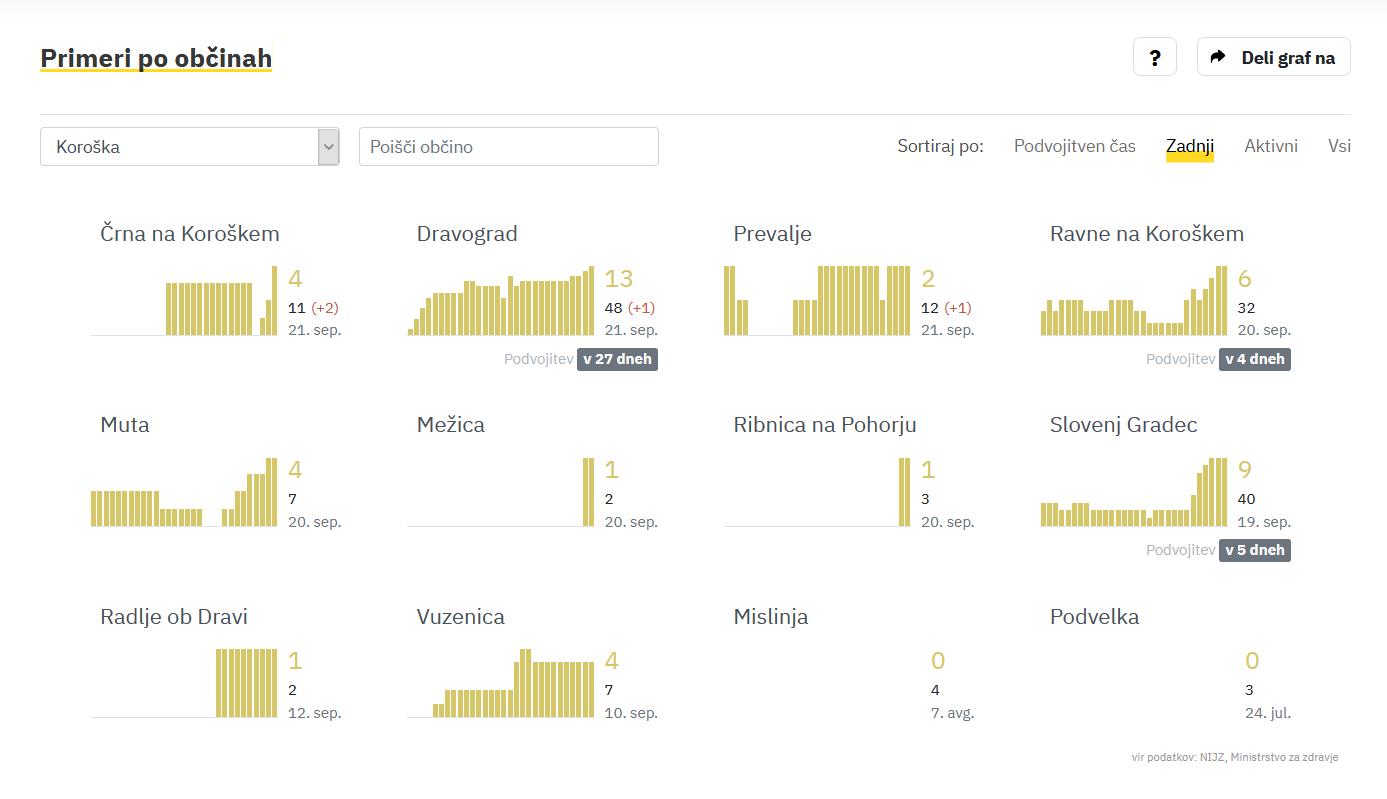The width and height of the screenshot is (1387, 799).
Task: Click the Poišči občino search field
Action: pos(509,147)
